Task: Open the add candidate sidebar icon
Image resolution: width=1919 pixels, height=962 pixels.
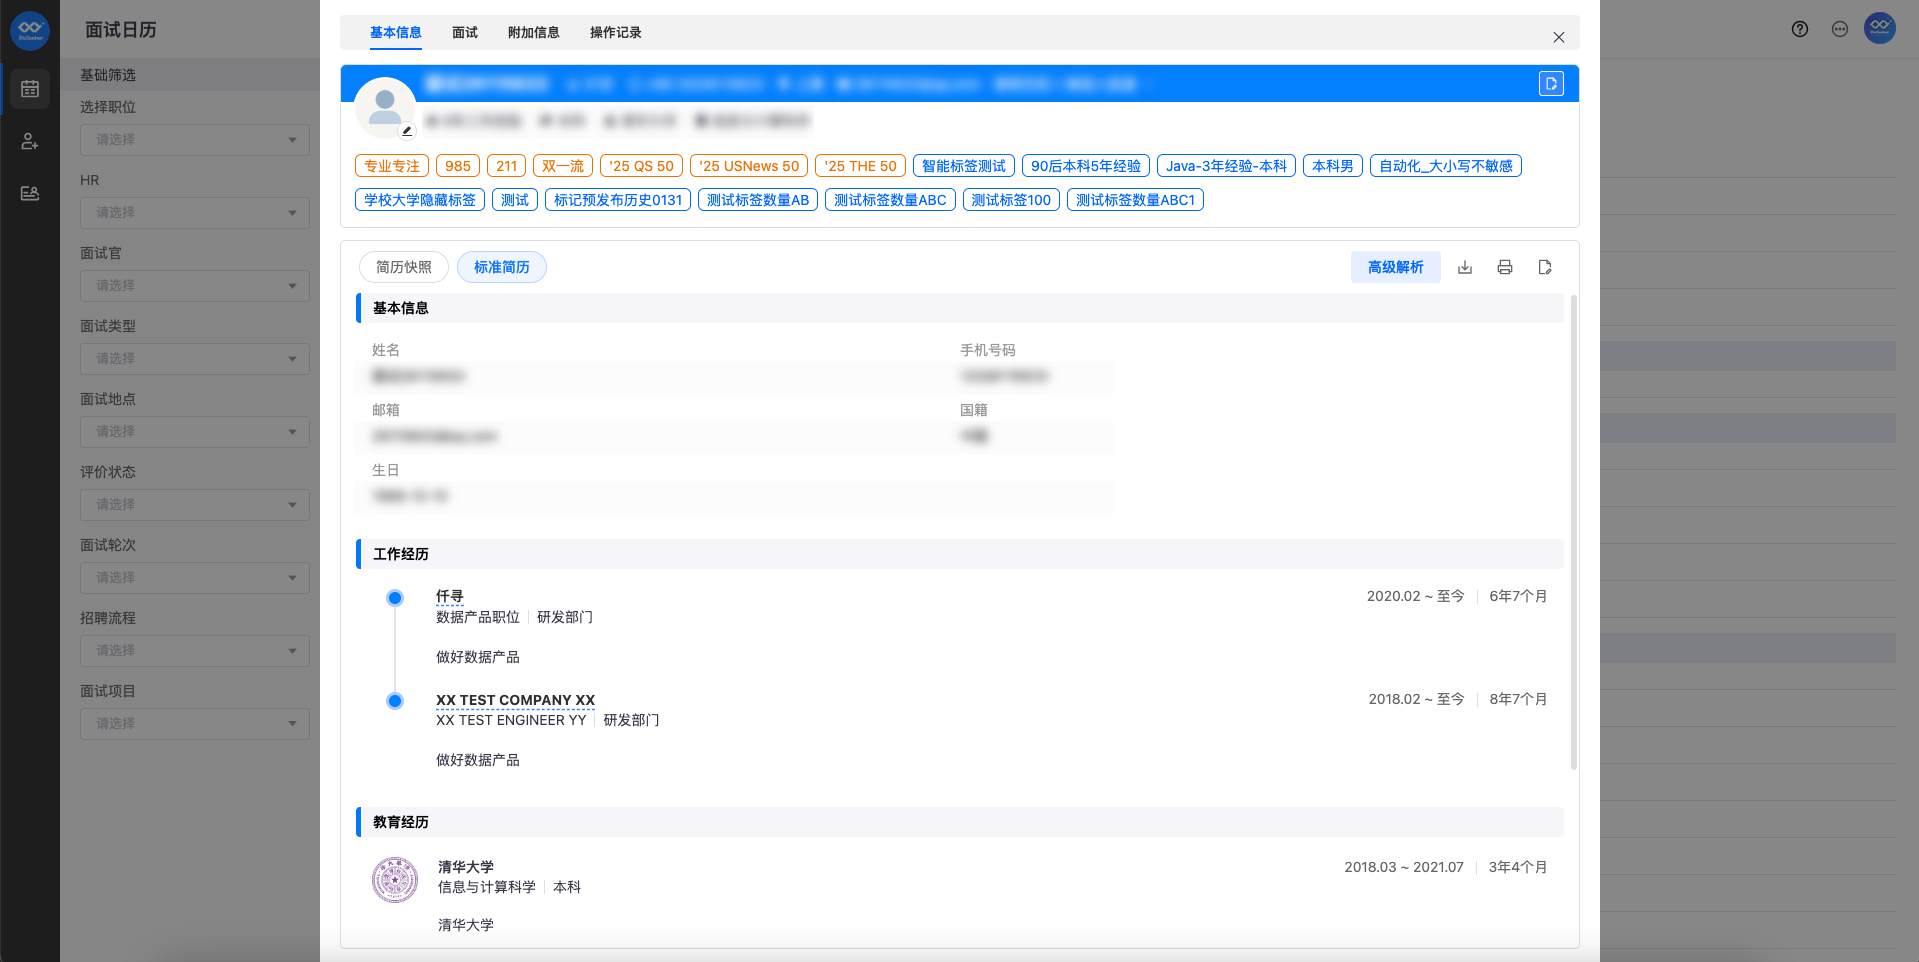Action: coord(30,141)
